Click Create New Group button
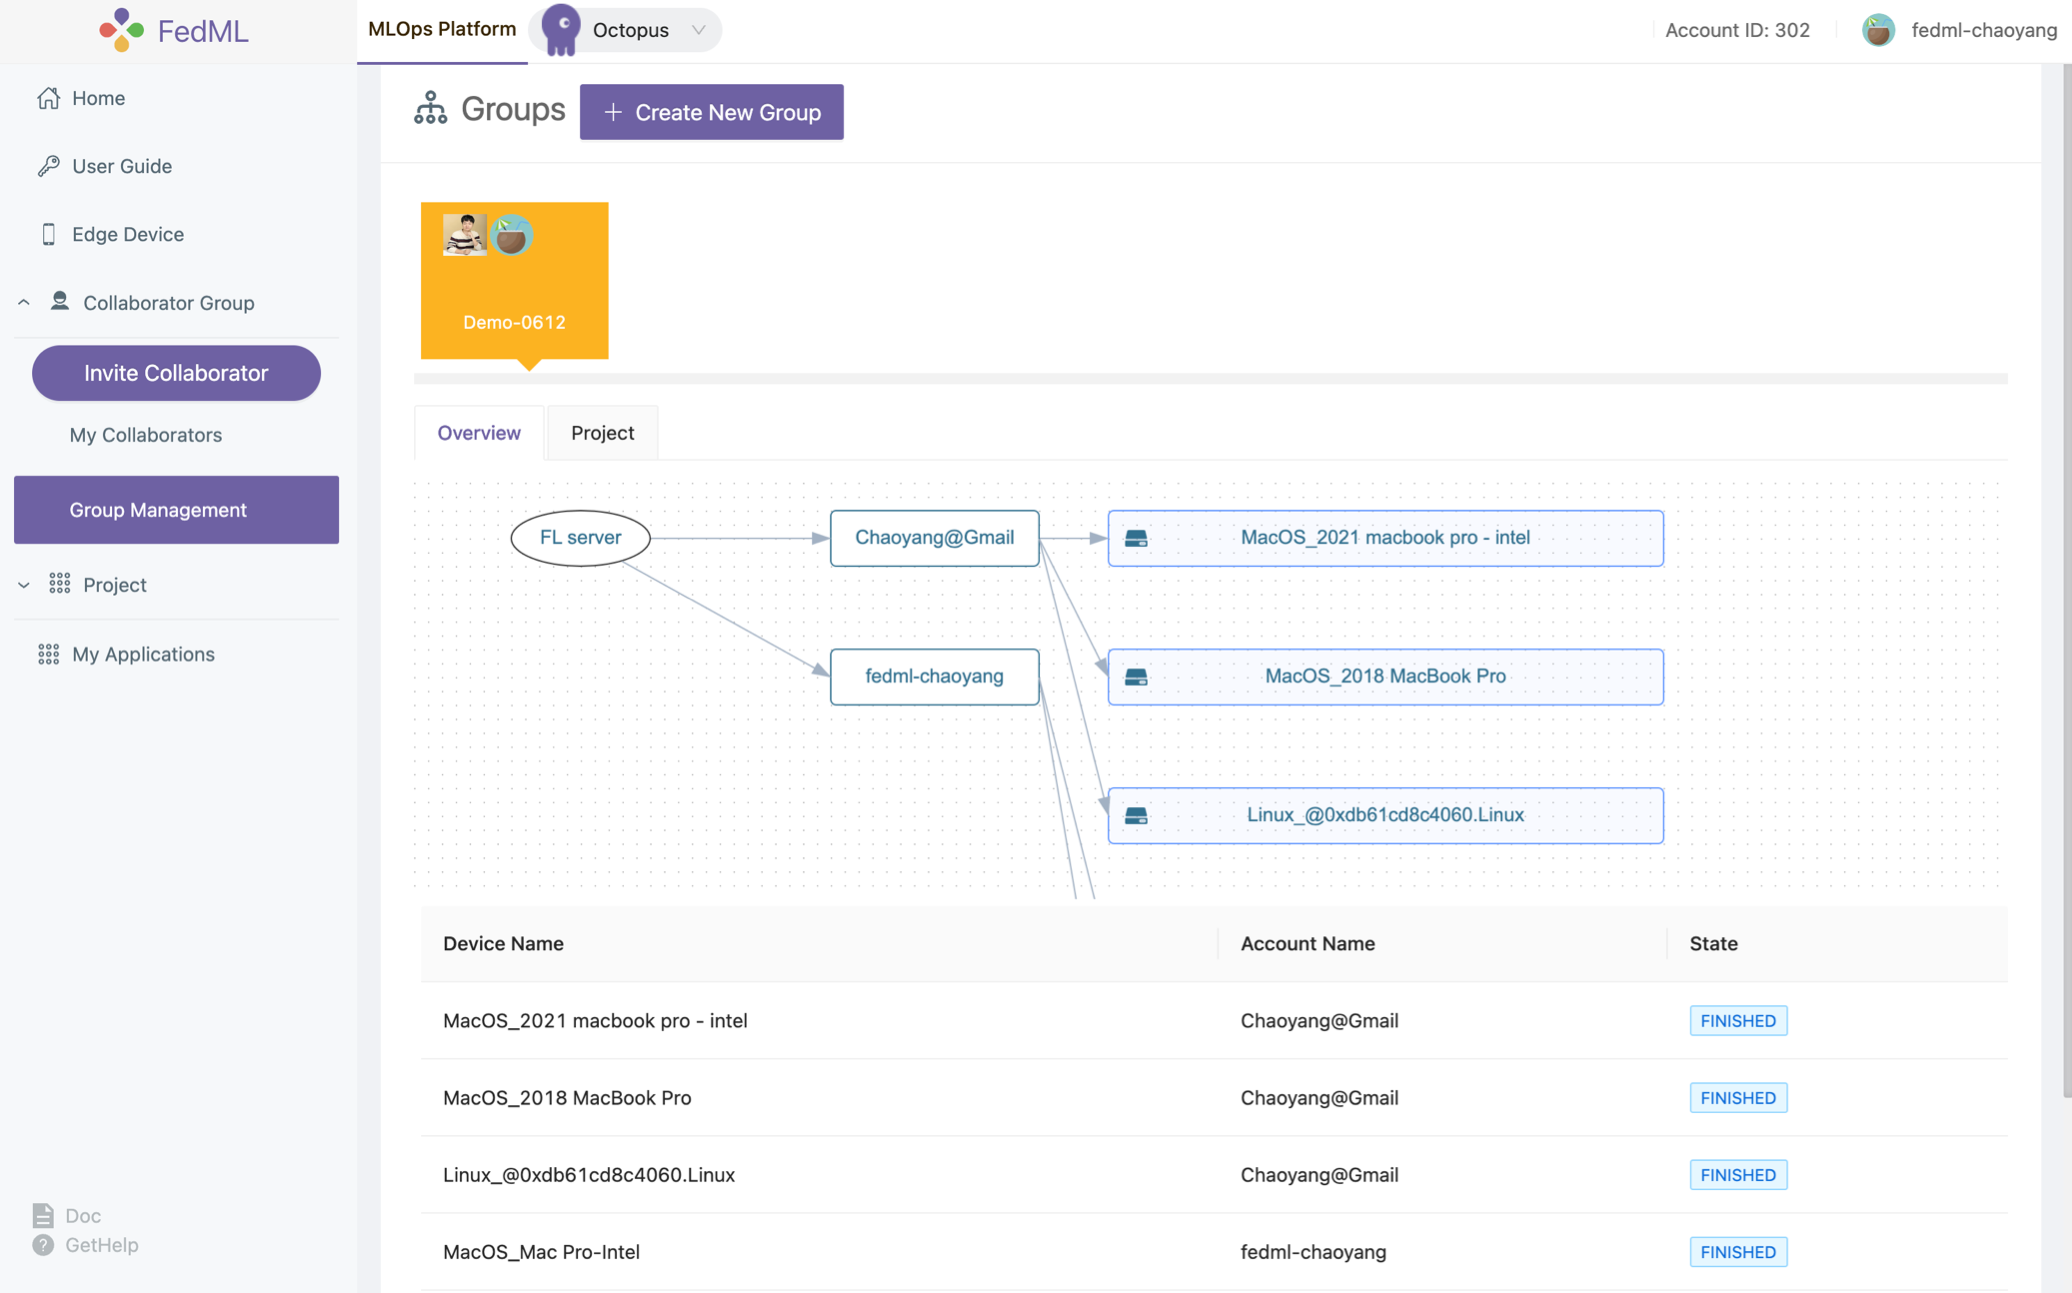The image size is (2072, 1293). pos(711,112)
